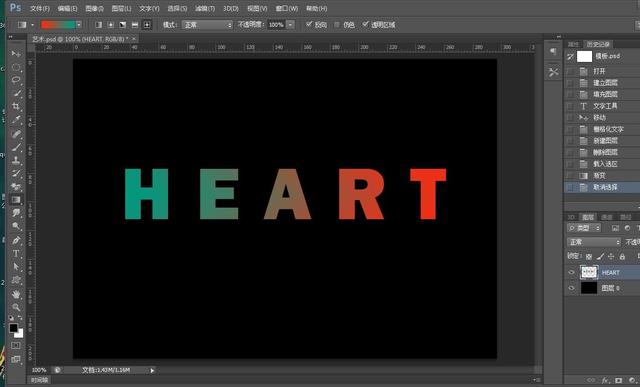Open the collapsed tool presets panel icon

pyautogui.click(x=553, y=73)
